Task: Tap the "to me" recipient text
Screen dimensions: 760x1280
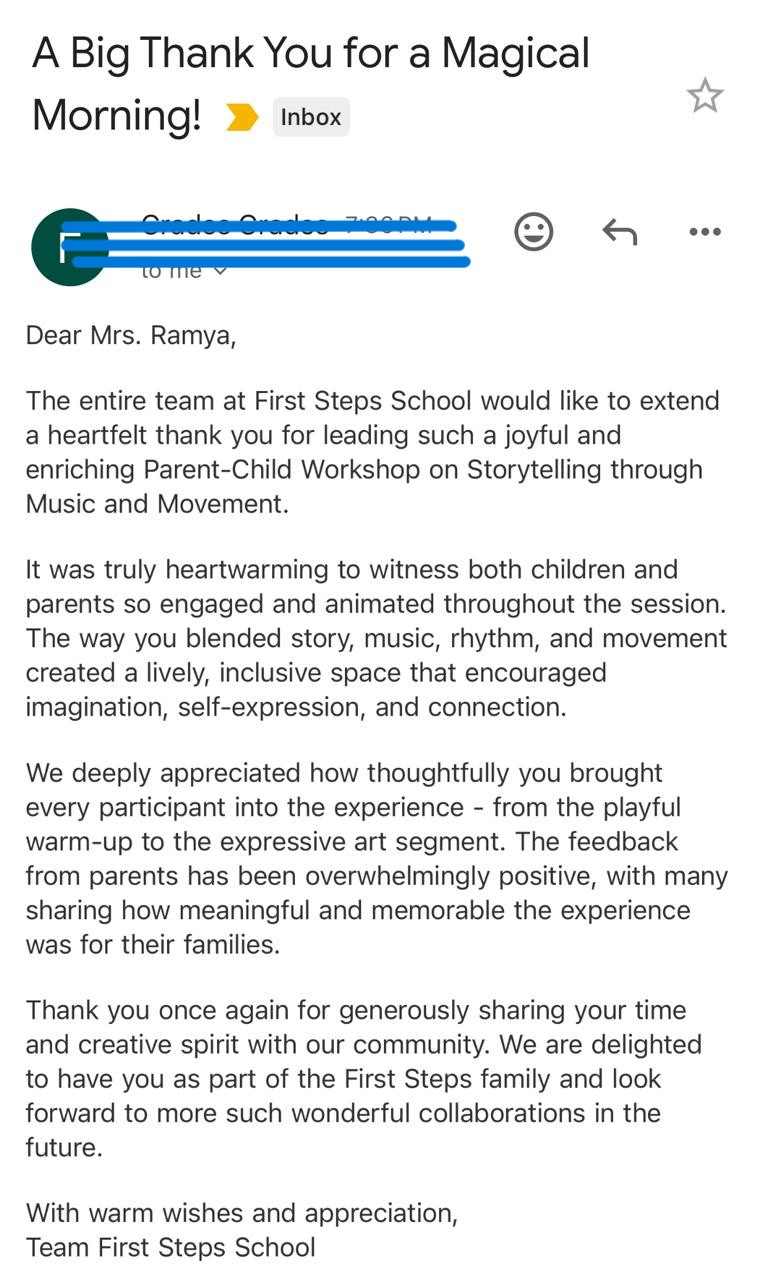Action: (x=171, y=271)
